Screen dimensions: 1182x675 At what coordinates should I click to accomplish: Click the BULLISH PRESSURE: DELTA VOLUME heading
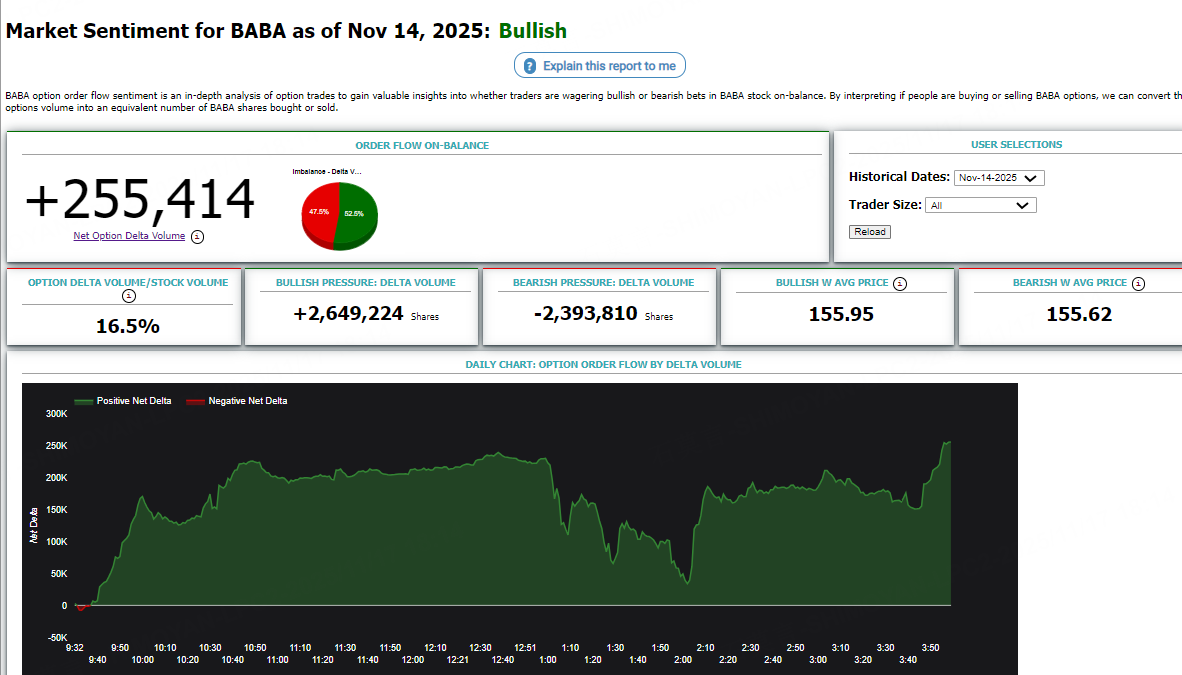[x=366, y=283]
